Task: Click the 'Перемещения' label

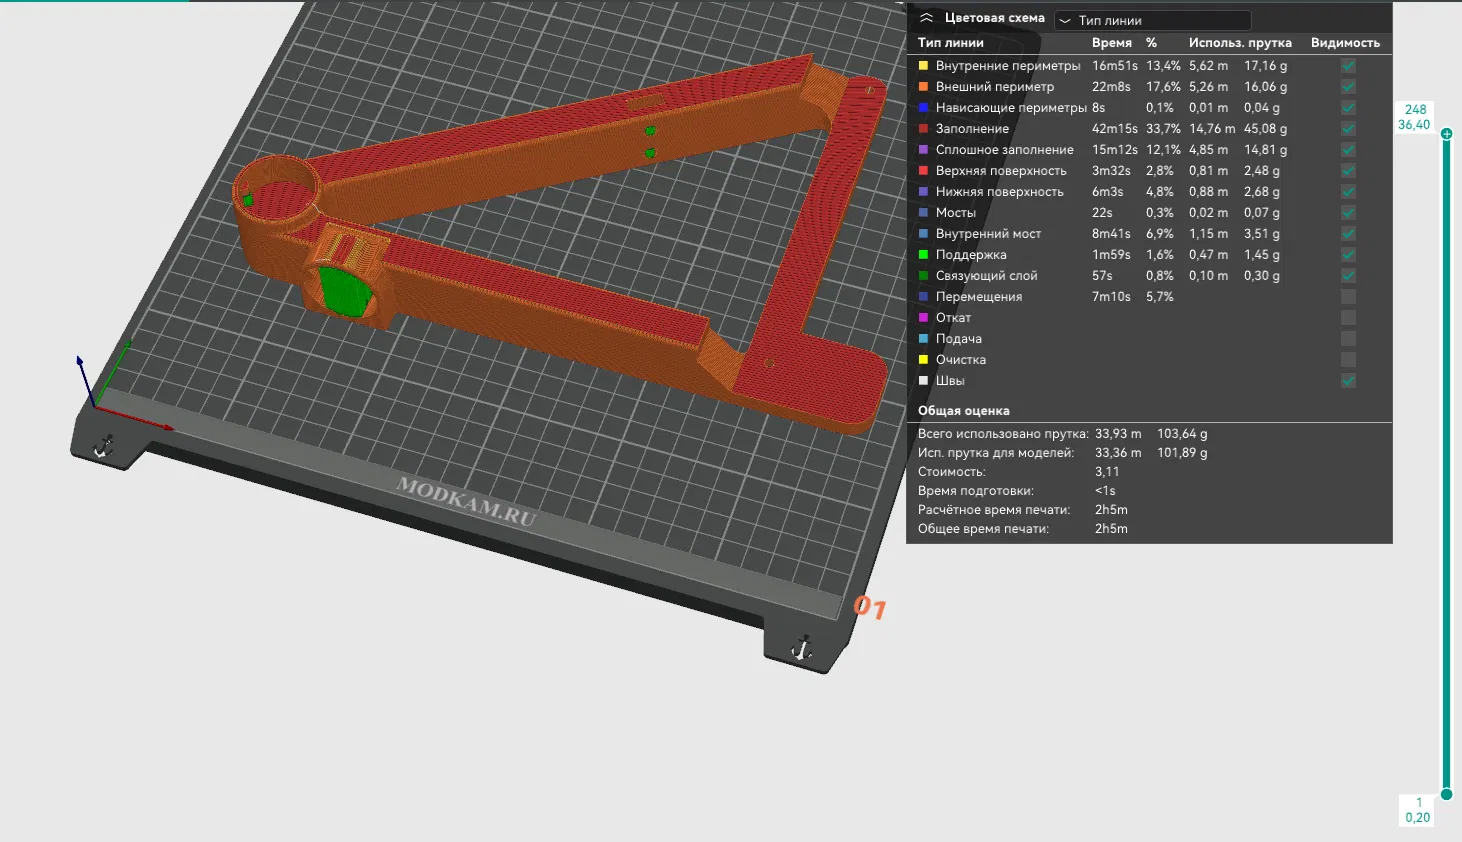Action: point(979,297)
